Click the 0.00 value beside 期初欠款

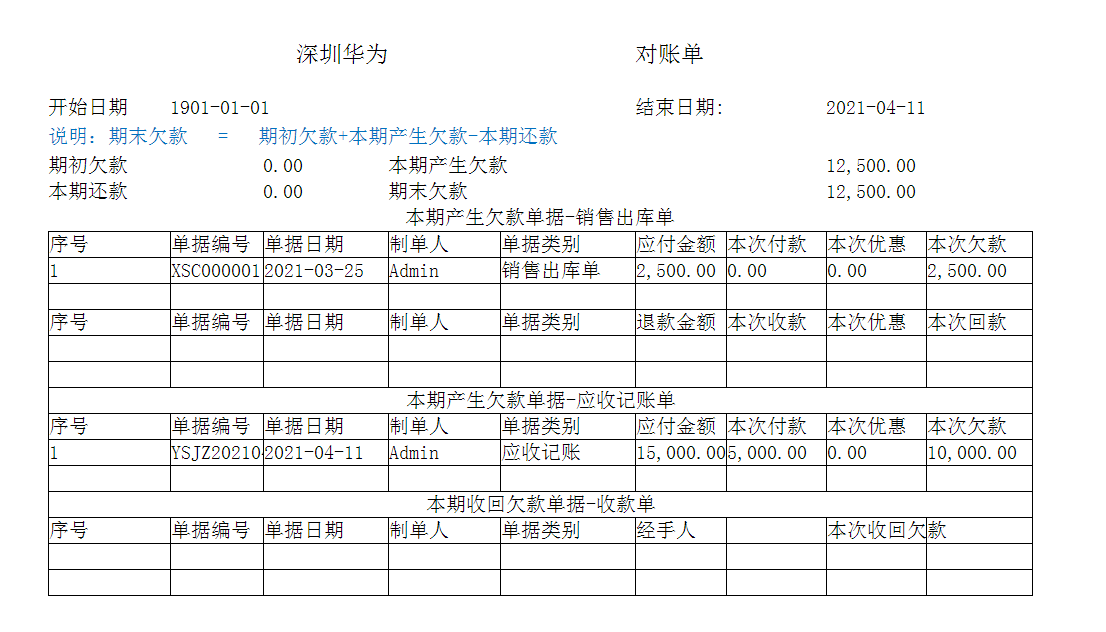point(283,166)
